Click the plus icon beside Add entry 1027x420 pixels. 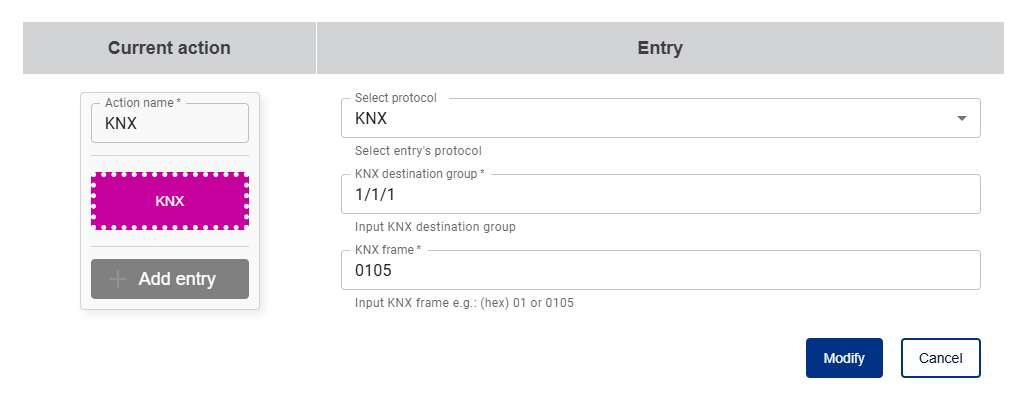pyautogui.click(x=119, y=279)
